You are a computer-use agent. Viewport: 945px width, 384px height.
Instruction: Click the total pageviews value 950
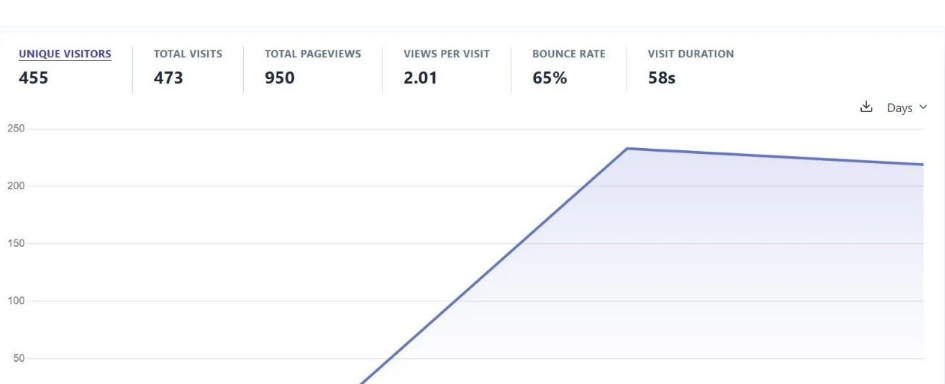click(280, 78)
